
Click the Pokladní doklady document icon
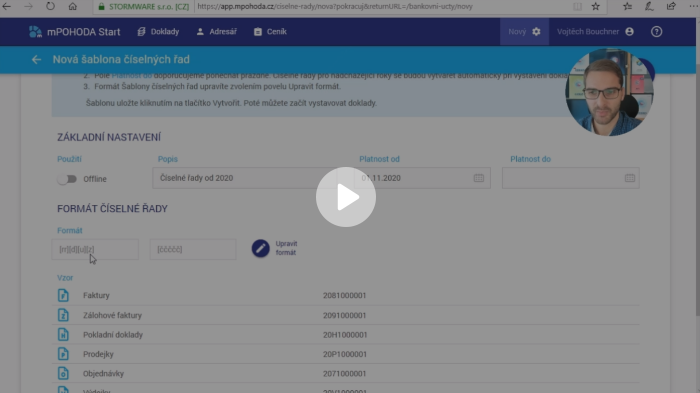click(63, 334)
